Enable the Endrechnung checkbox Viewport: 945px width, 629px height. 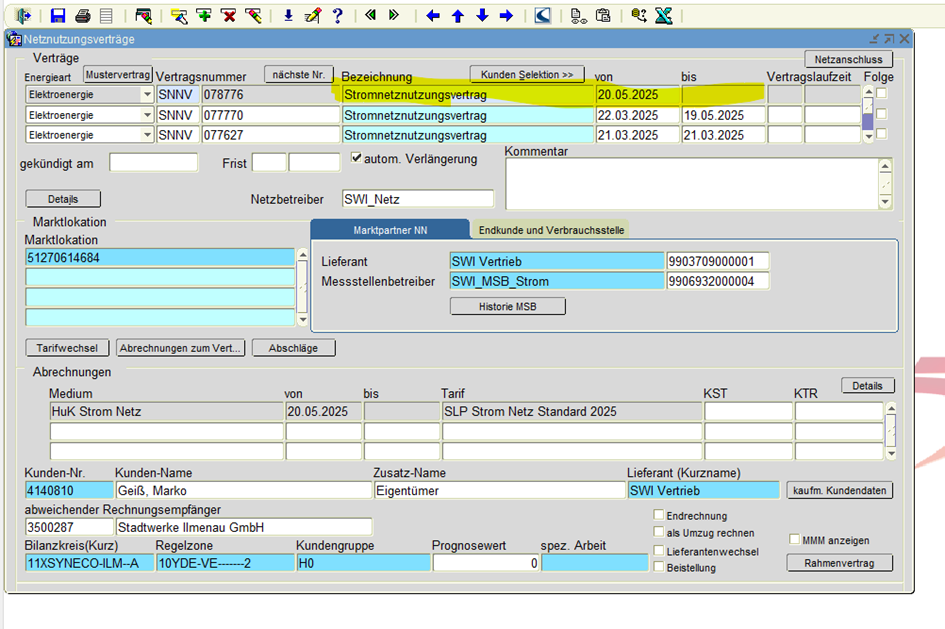click(659, 516)
